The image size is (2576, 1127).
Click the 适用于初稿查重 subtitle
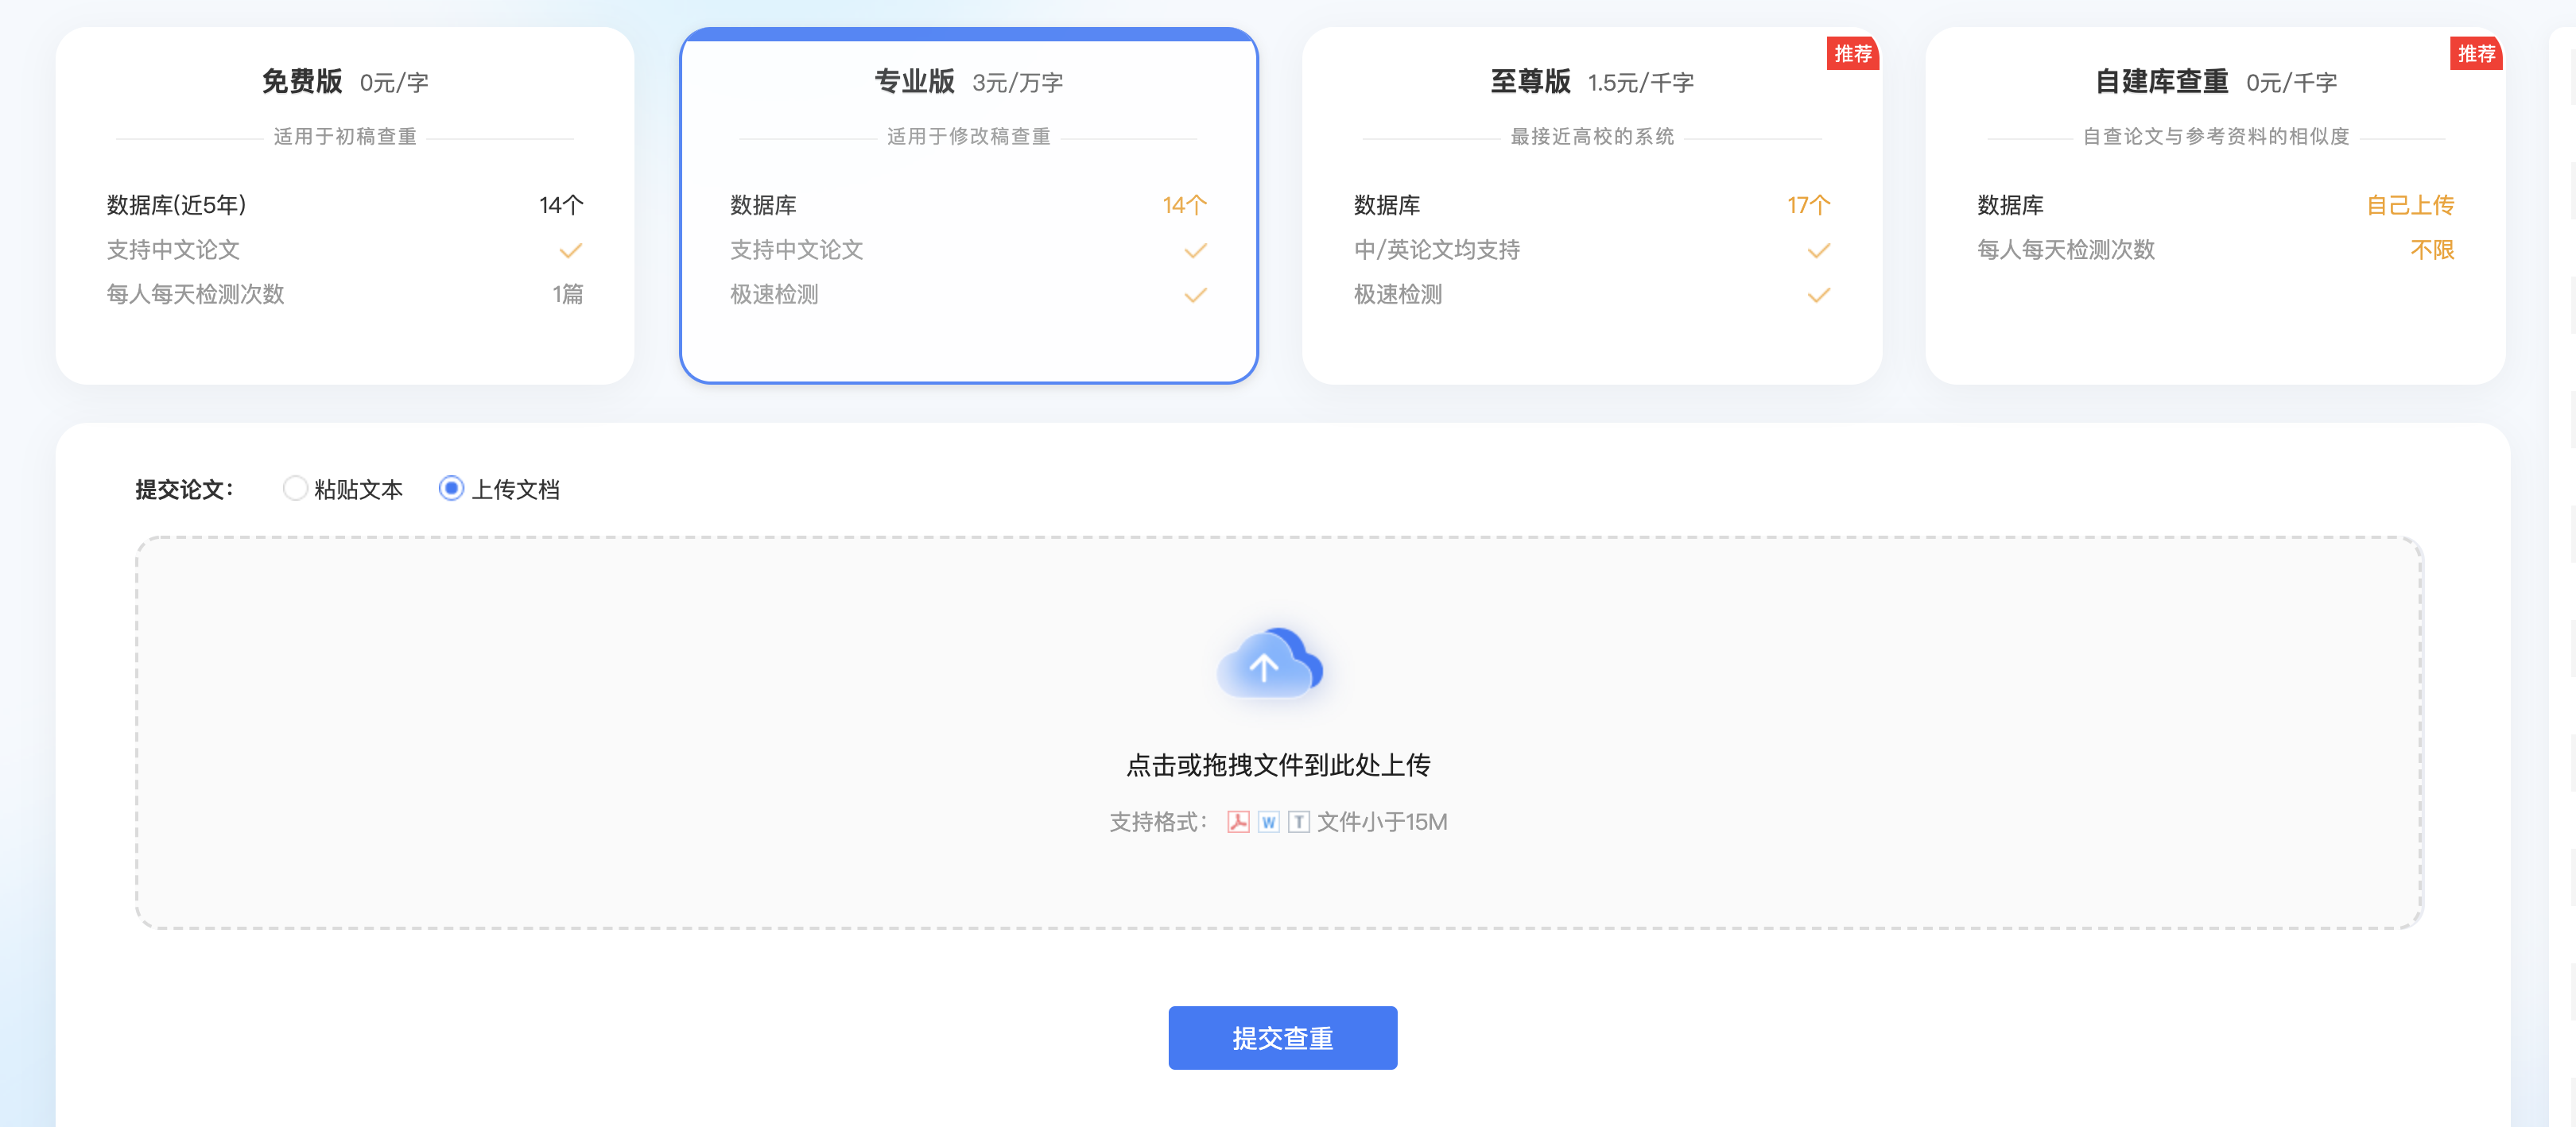pyautogui.click(x=345, y=137)
